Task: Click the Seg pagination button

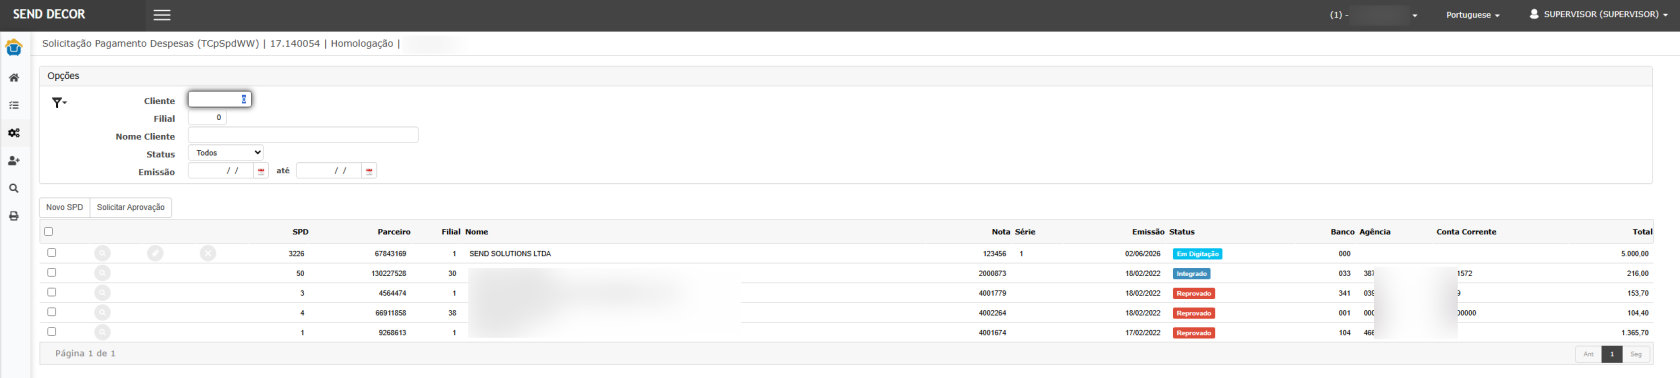Action: pyautogui.click(x=1636, y=354)
